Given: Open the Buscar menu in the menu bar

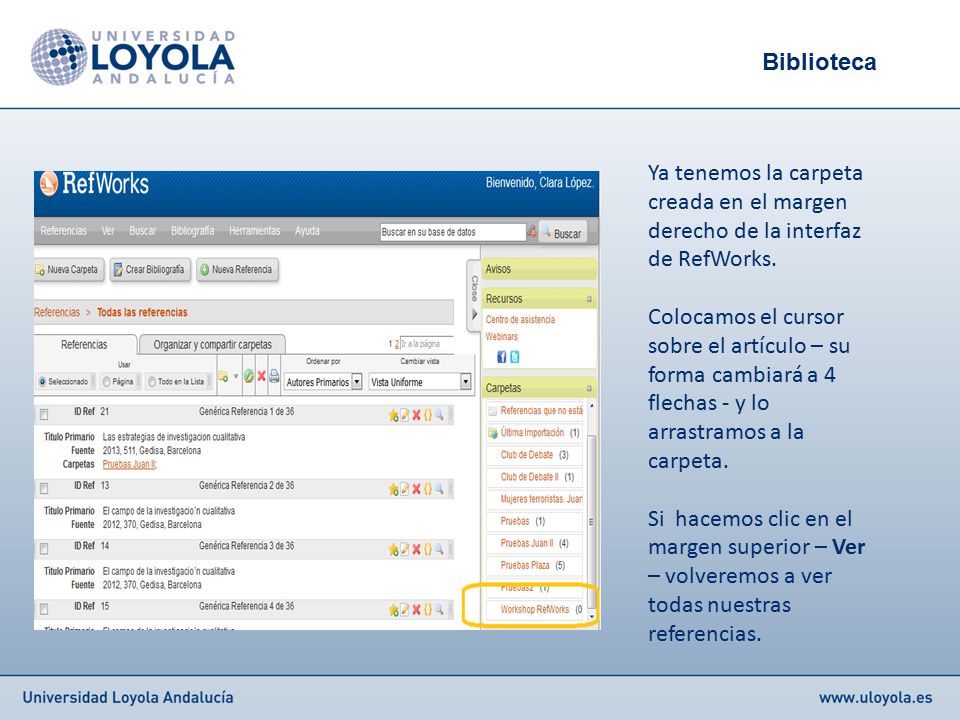Looking at the screenshot, I should point(143,231).
